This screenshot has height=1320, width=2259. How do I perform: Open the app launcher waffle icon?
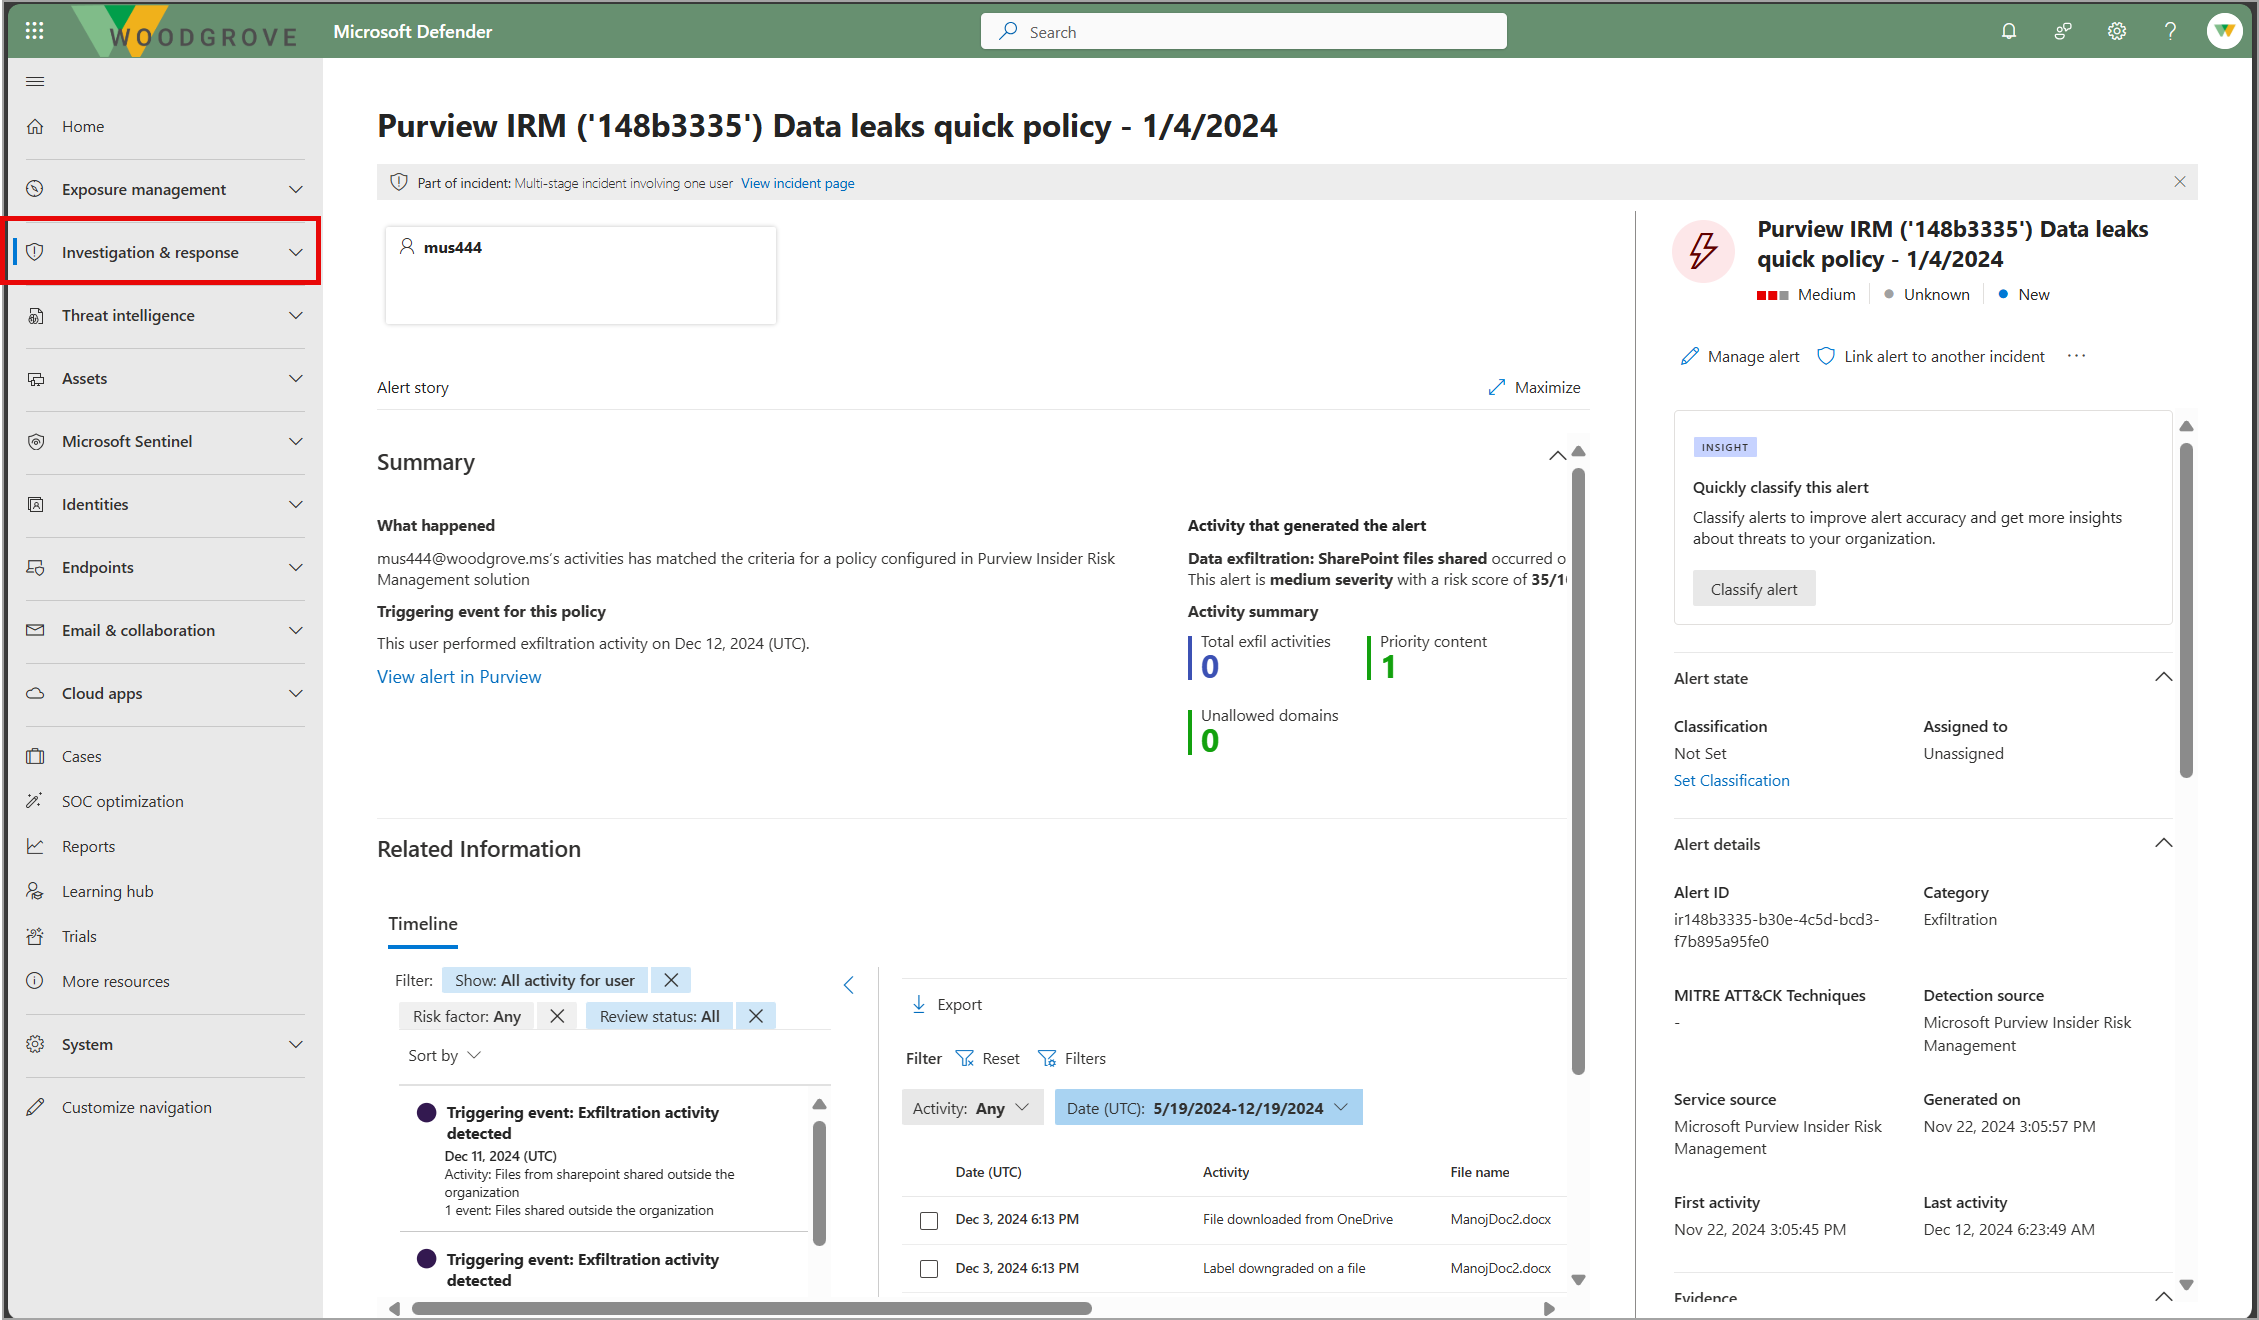click(x=34, y=31)
